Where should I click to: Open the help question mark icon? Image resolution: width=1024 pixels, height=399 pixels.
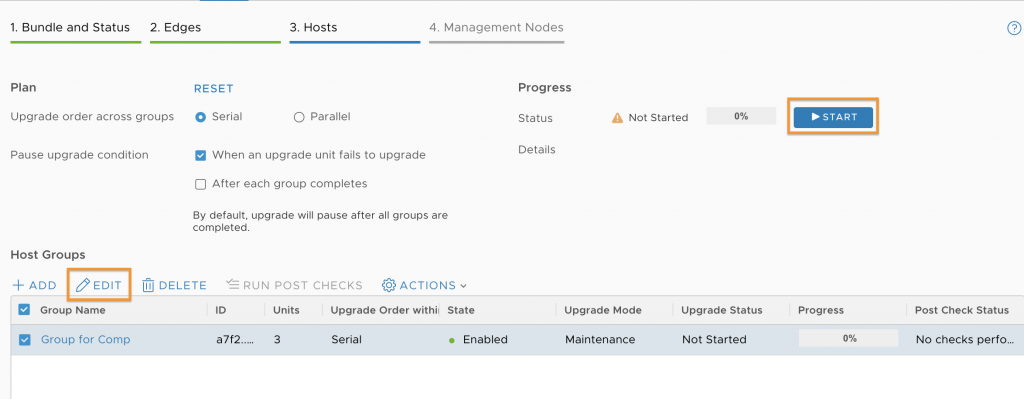[x=1014, y=28]
